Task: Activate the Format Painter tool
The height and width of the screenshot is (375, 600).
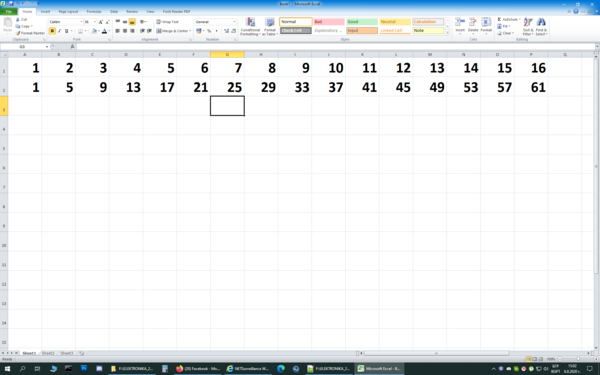Action: (30, 33)
